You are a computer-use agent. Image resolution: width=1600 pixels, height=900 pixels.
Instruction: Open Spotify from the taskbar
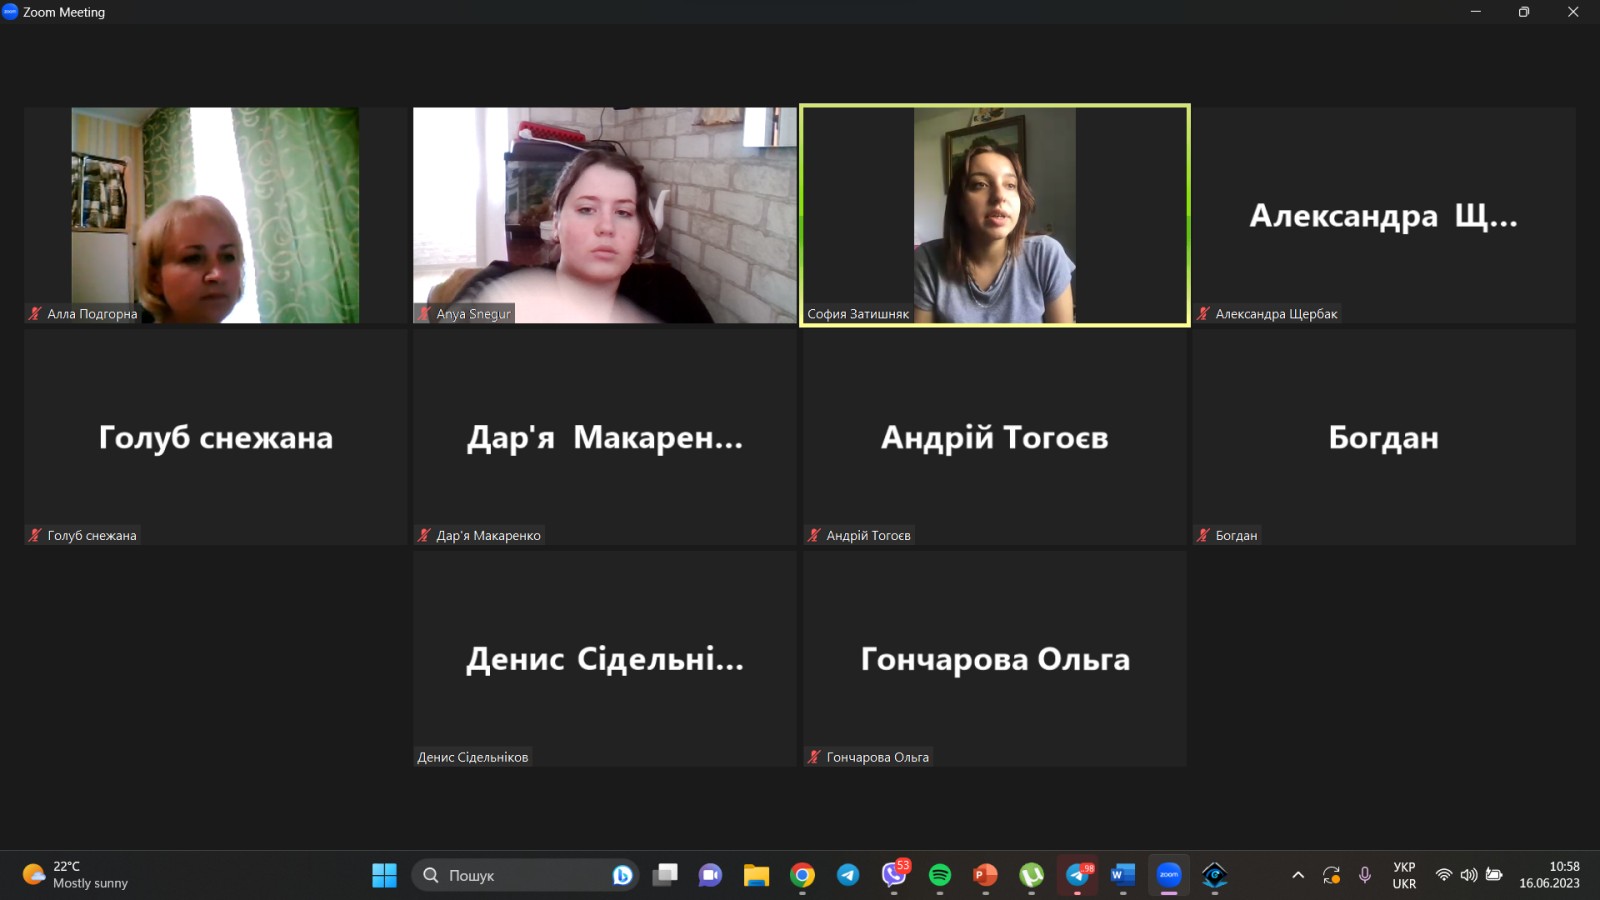[940, 875]
